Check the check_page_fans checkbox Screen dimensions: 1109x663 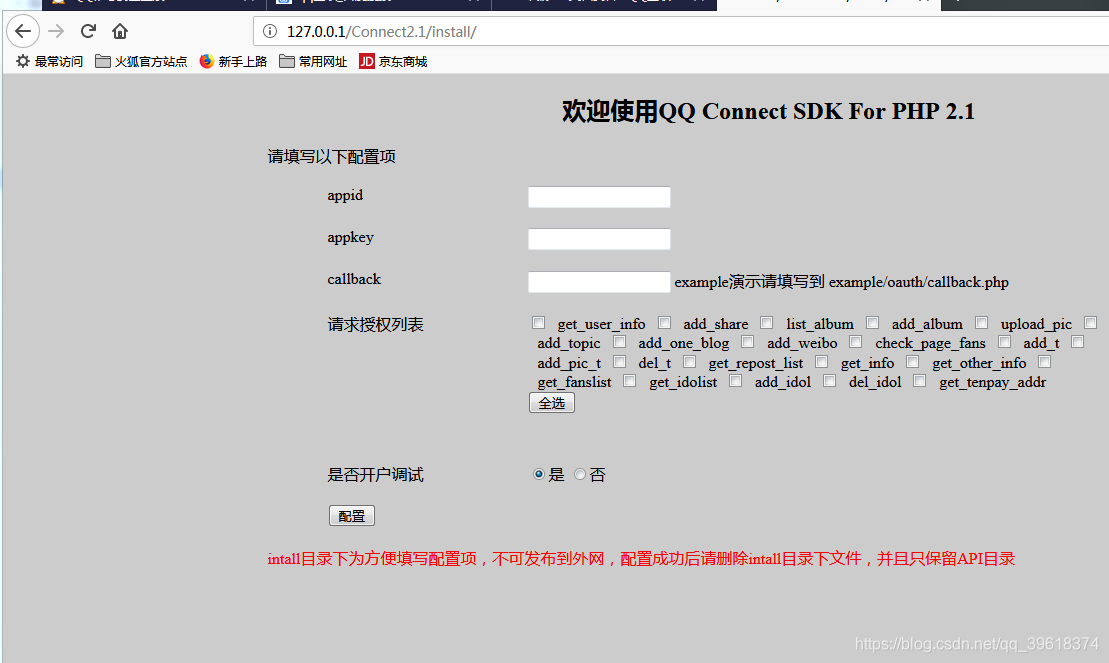click(x=856, y=342)
